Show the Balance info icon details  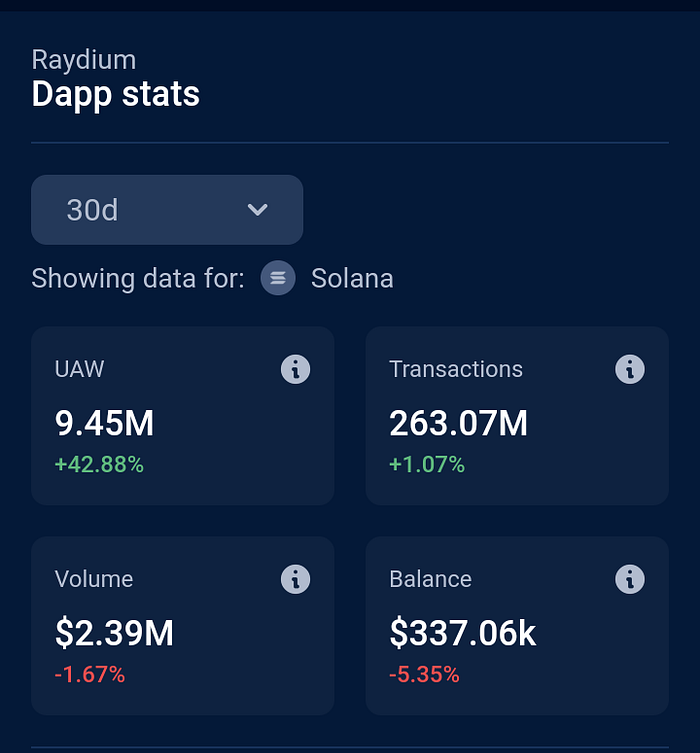629,579
